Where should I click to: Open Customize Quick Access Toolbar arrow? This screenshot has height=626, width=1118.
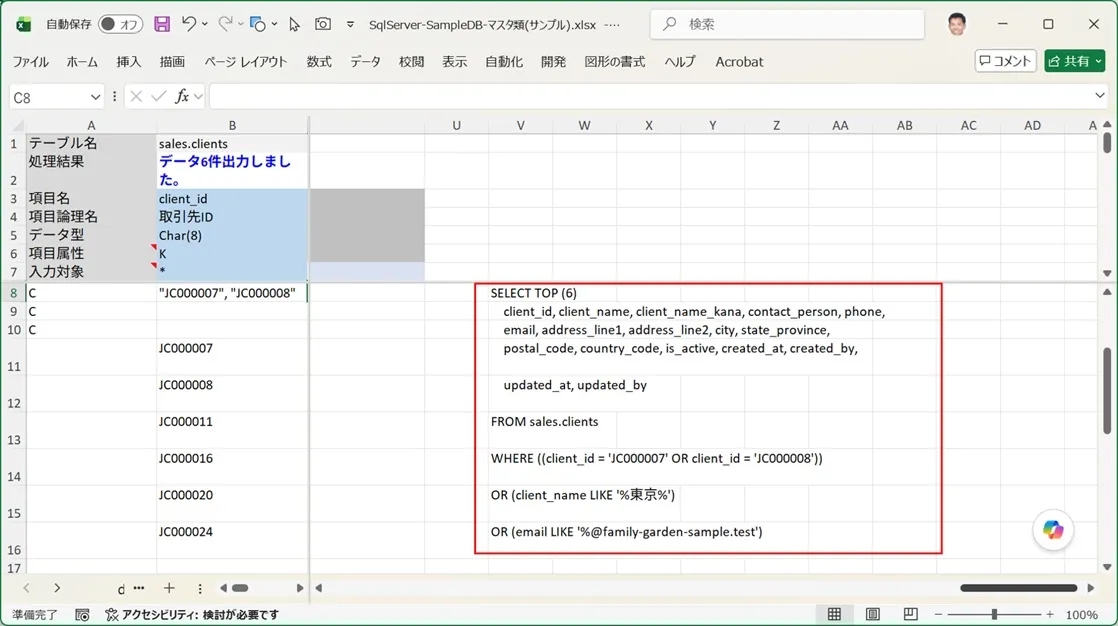(350, 24)
